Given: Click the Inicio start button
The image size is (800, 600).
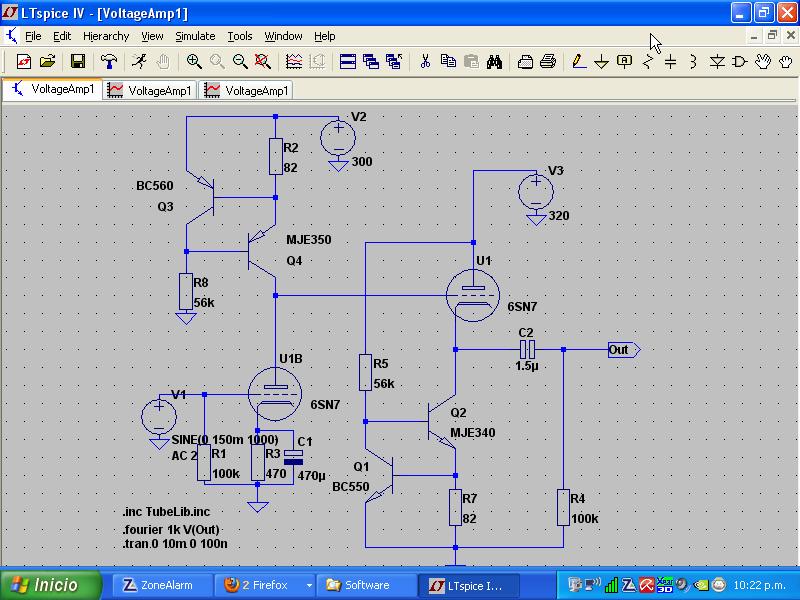Looking at the screenshot, I should [x=51, y=585].
